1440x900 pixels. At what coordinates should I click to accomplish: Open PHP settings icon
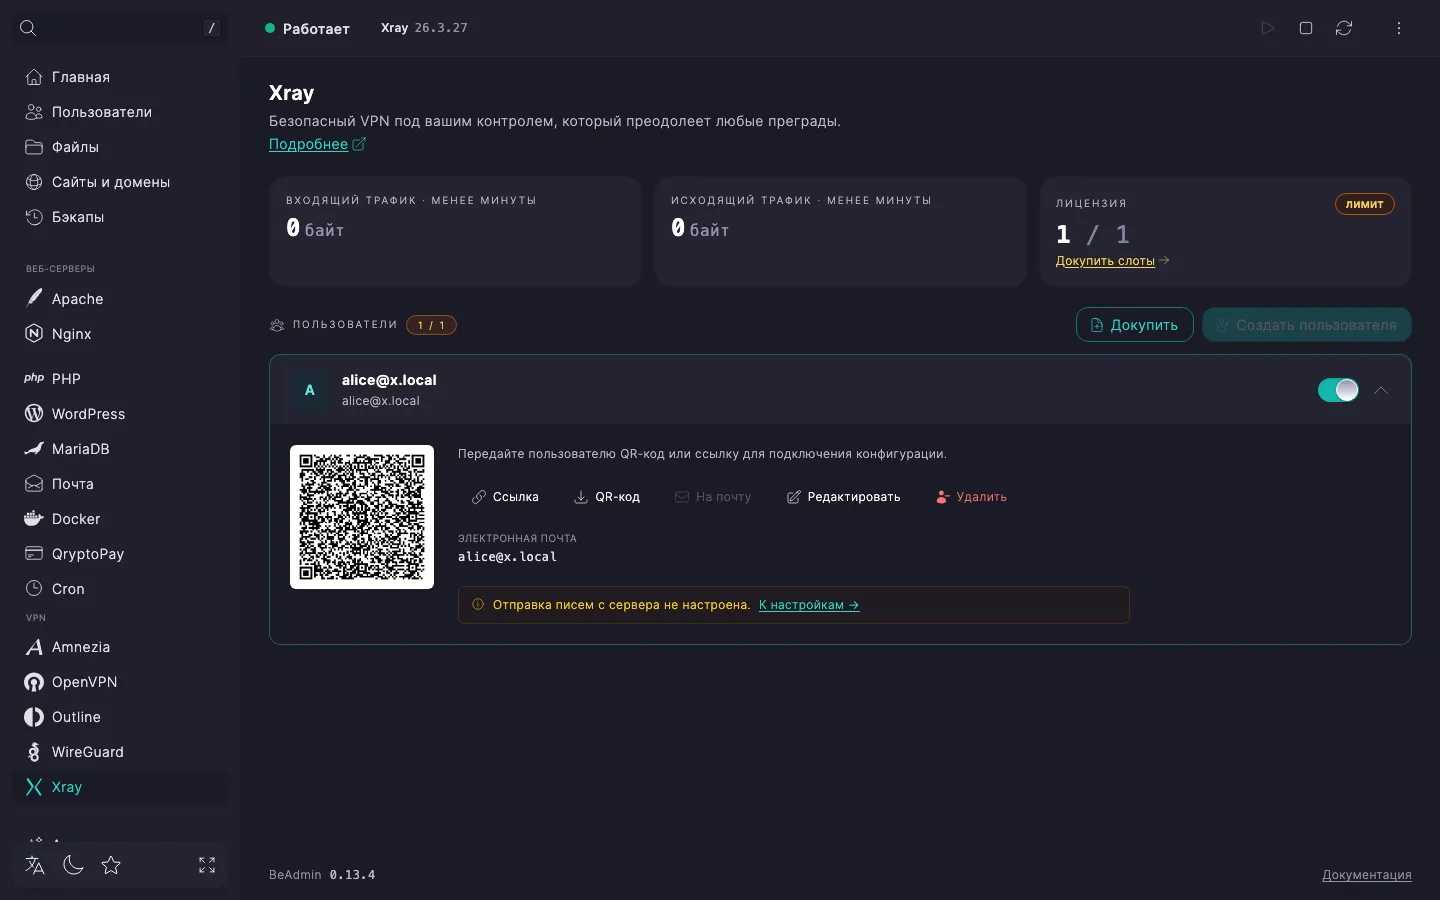[34, 379]
